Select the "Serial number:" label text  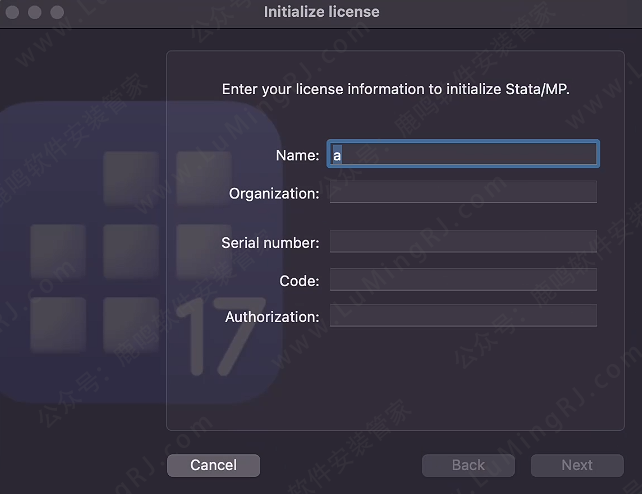[x=270, y=243]
